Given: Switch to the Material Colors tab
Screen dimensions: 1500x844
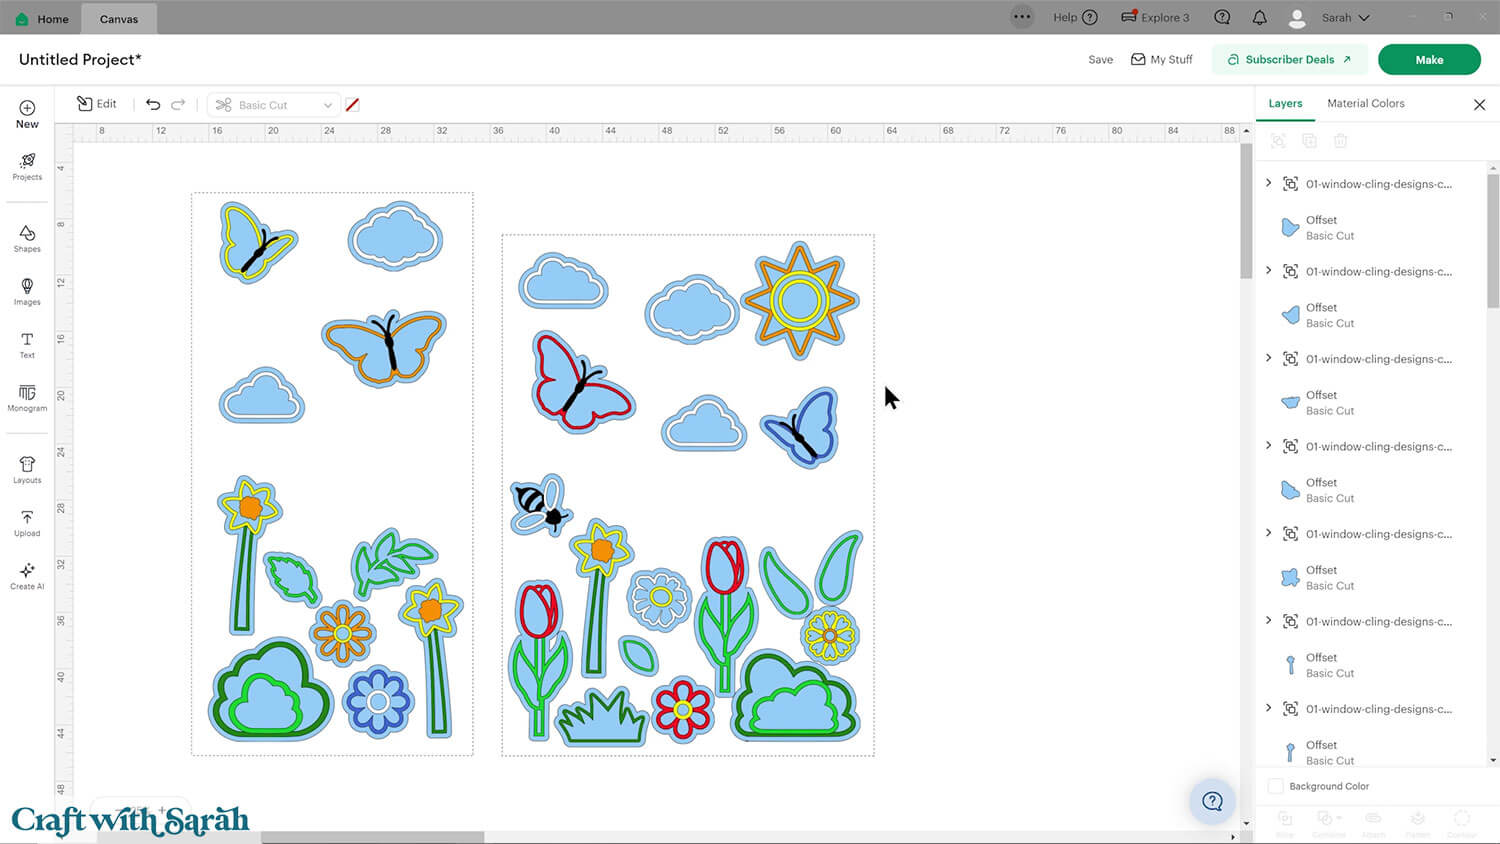Looking at the screenshot, I should (x=1365, y=103).
